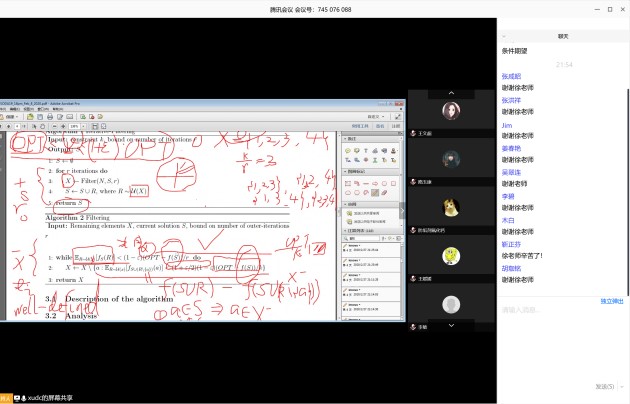Open the create dropdown in Acrobat toolbar
The image size is (630, 404).
click(x=12, y=116)
